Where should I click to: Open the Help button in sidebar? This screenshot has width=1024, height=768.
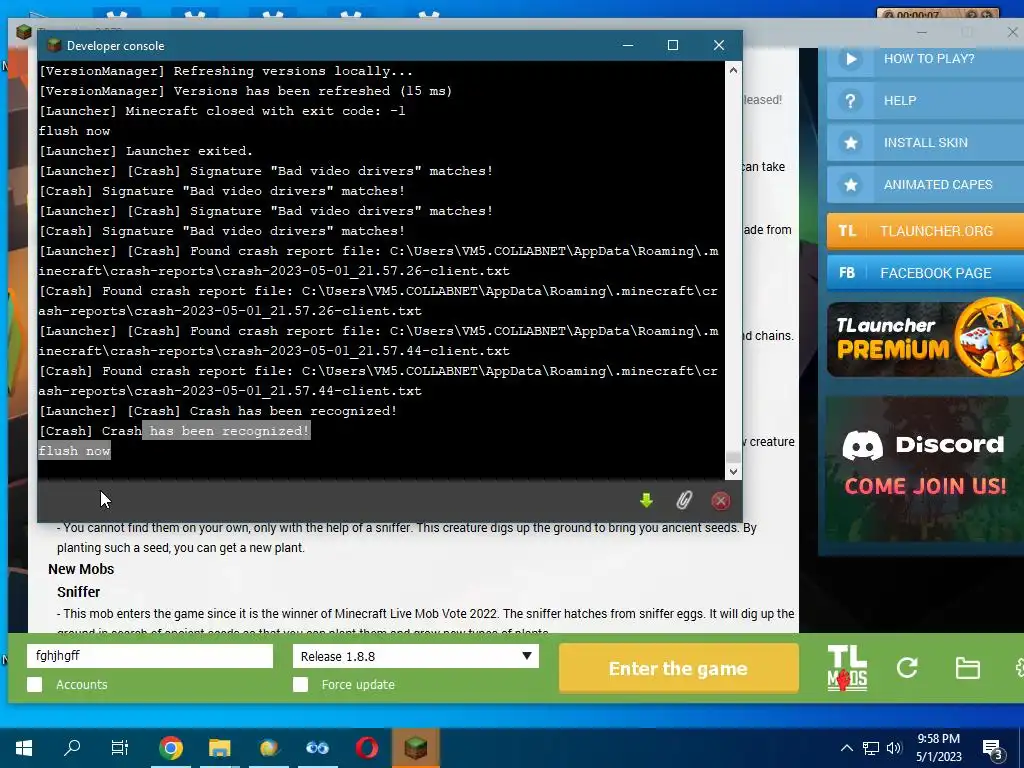(x=925, y=101)
